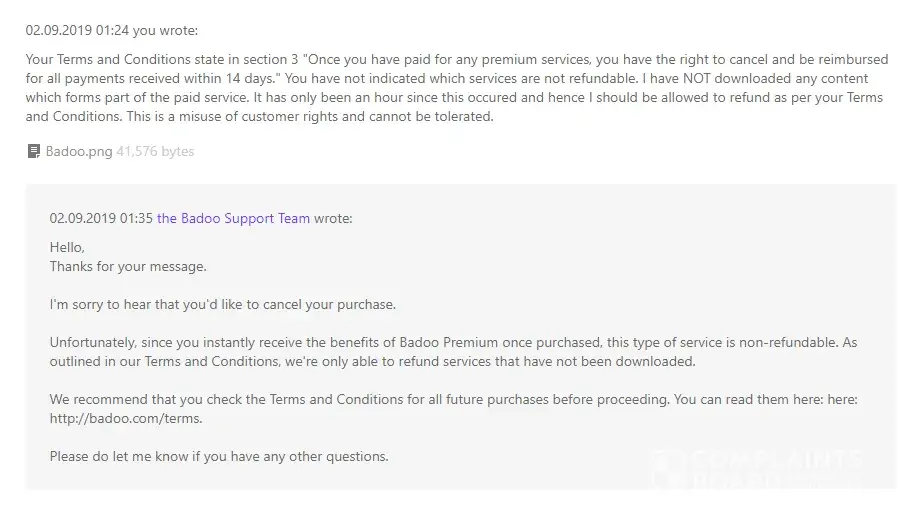The width and height of the screenshot is (912, 513).
Task: Click the 02.09.2019 01:24 timestamp
Action: click(77, 31)
